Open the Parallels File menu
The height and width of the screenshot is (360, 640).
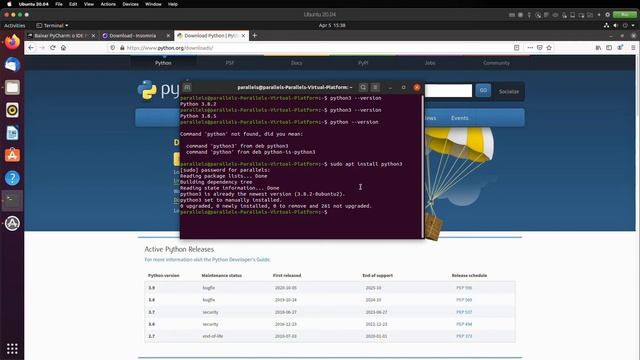[59, 4]
